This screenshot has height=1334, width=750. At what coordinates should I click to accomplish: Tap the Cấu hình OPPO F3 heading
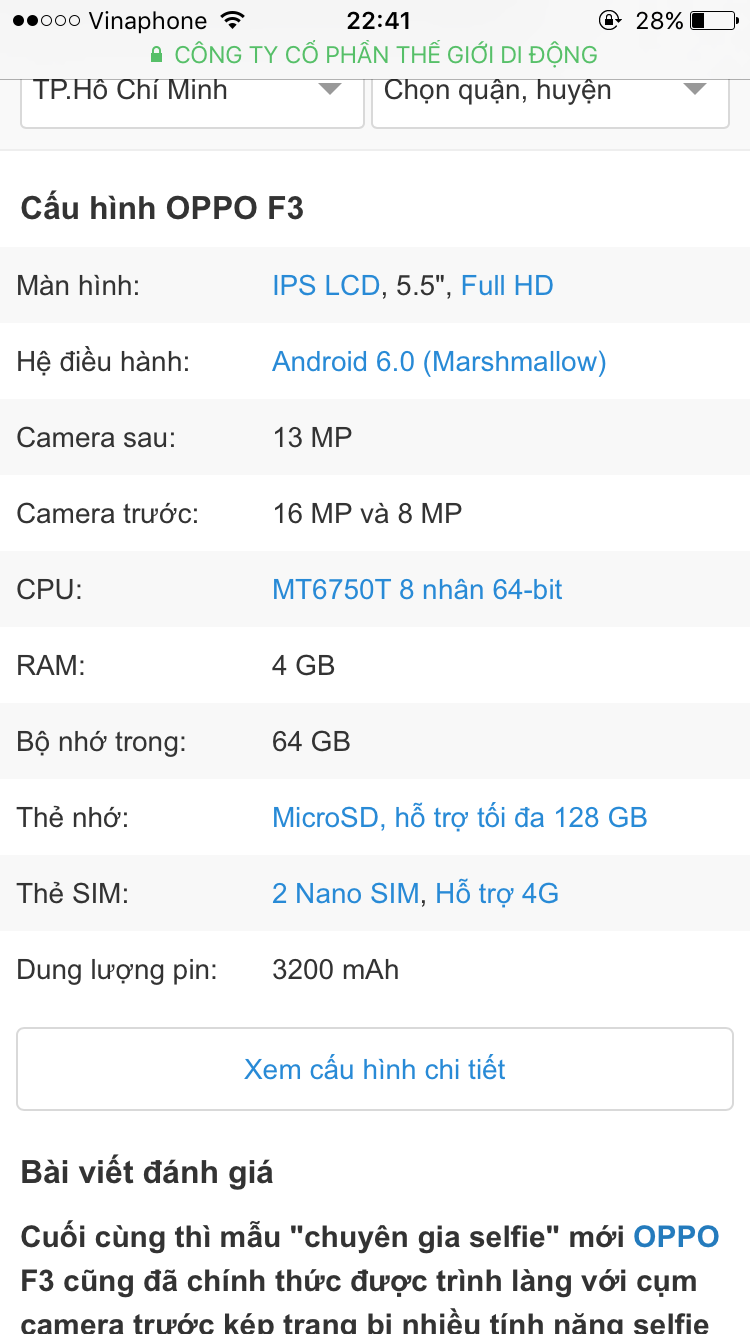point(162,208)
